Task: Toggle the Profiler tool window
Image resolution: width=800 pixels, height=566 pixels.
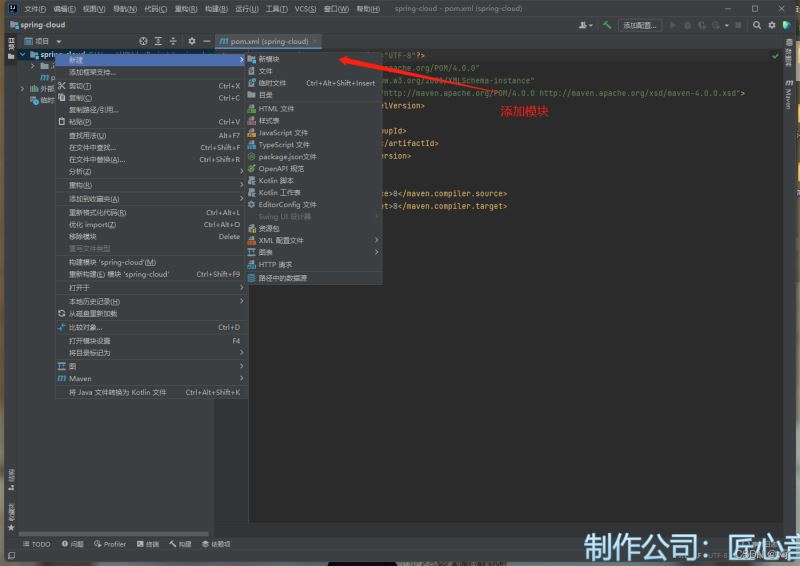Action: click(x=110, y=544)
